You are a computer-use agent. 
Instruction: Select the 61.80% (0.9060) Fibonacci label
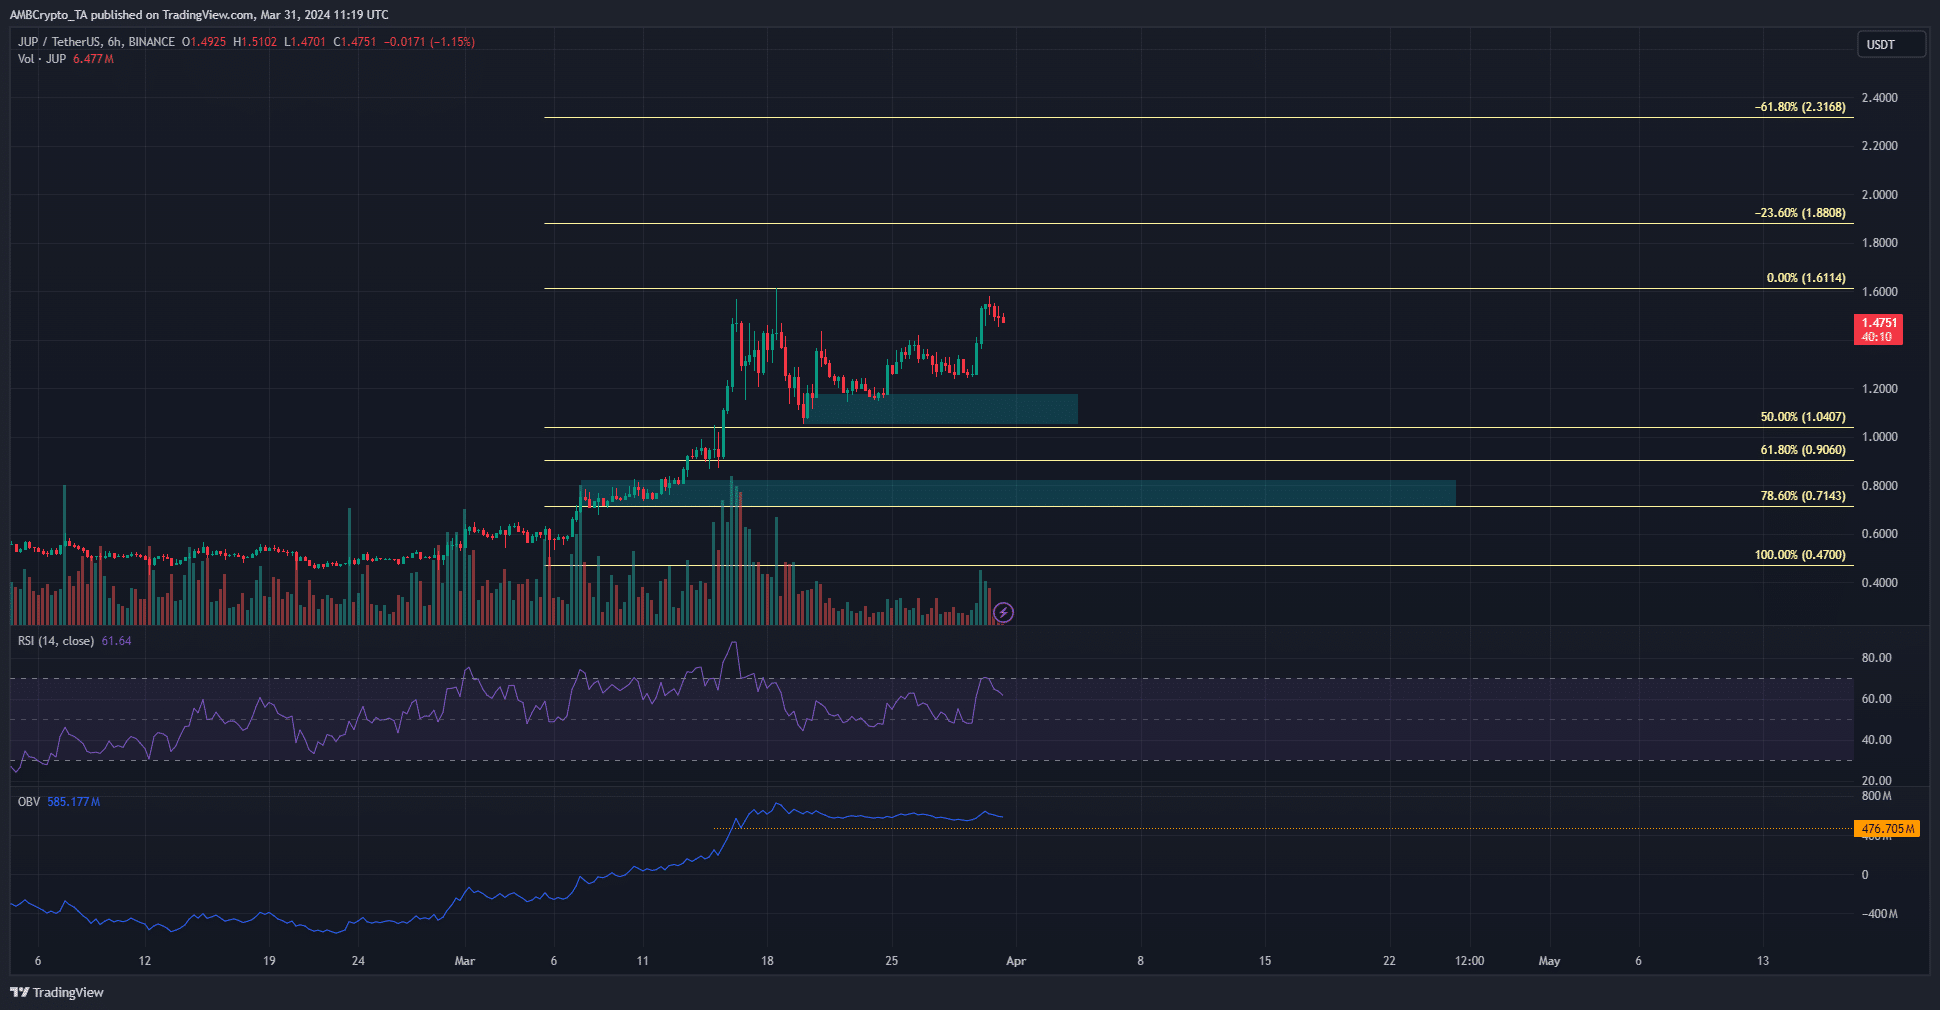[x=1803, y=450]
